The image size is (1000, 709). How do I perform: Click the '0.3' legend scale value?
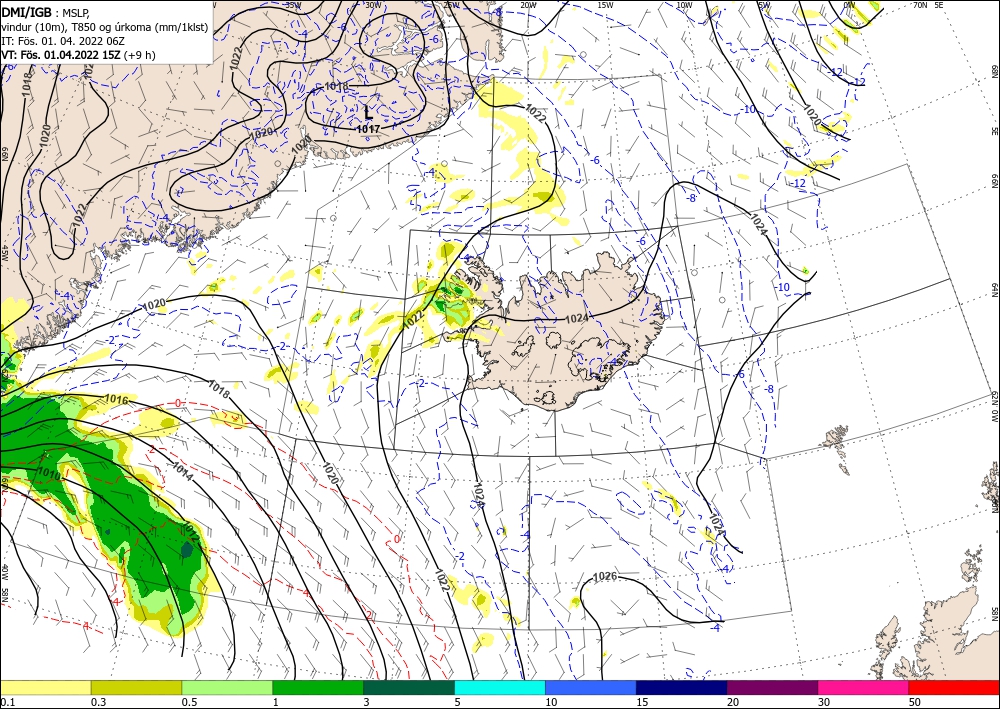coord(98,702)
